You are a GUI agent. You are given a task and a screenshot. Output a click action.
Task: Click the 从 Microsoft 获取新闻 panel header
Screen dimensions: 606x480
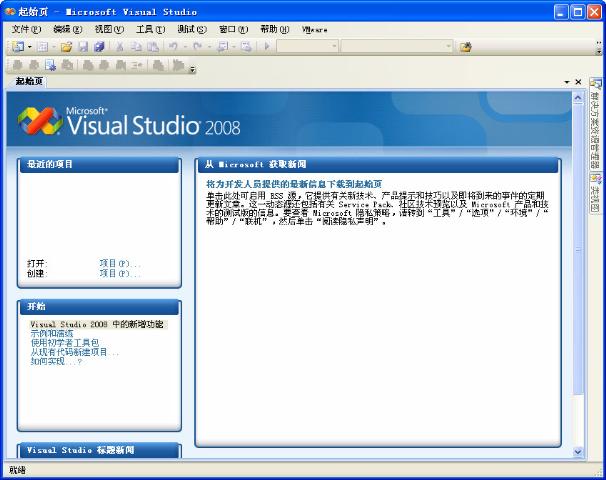pyautogui.click(x=378, y=165)
